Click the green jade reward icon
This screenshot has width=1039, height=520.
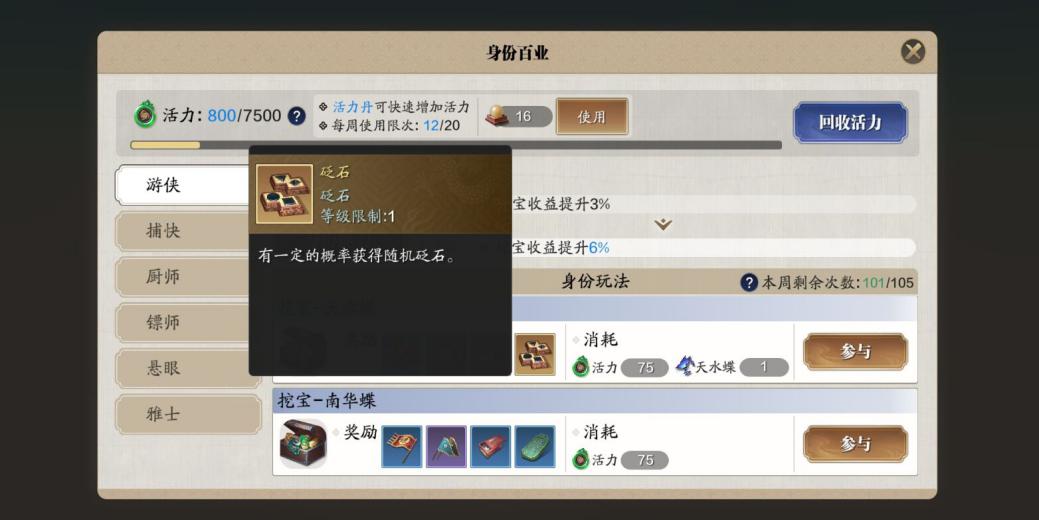pos(535,446)
